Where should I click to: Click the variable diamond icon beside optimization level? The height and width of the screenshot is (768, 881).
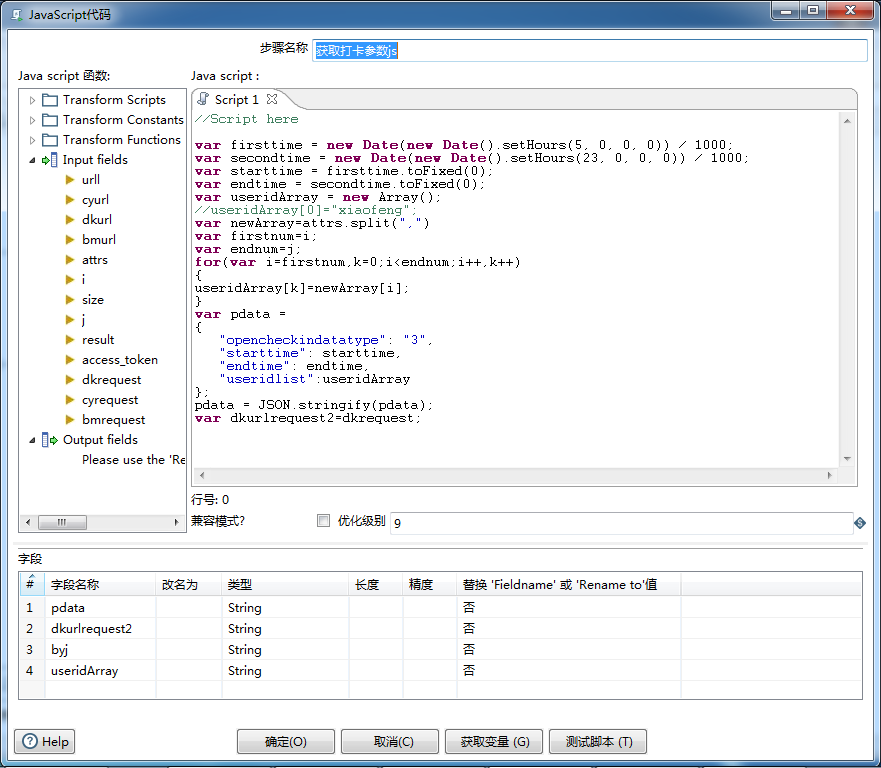tap(860, 523)
